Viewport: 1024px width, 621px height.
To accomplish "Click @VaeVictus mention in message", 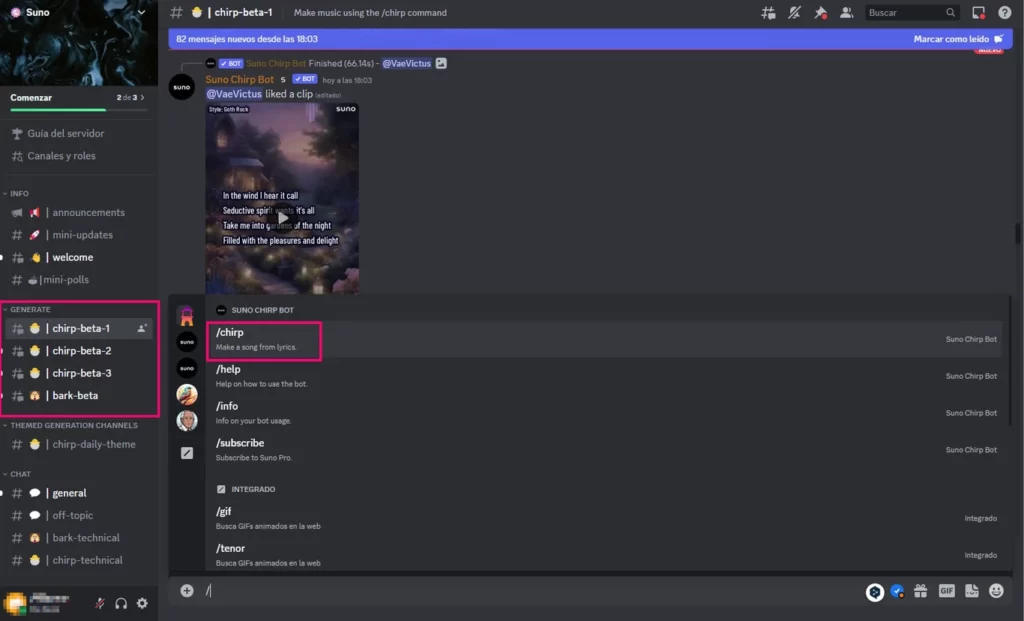I will click(234, 94).
